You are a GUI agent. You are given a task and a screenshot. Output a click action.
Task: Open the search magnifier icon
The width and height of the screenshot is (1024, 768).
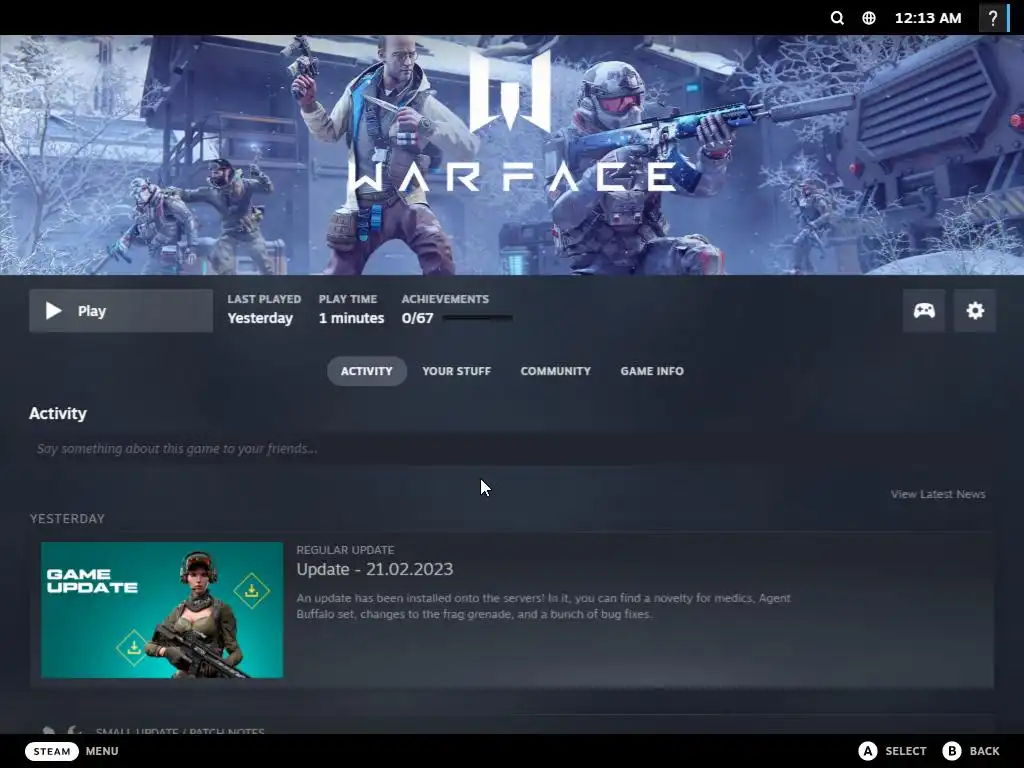837,18
